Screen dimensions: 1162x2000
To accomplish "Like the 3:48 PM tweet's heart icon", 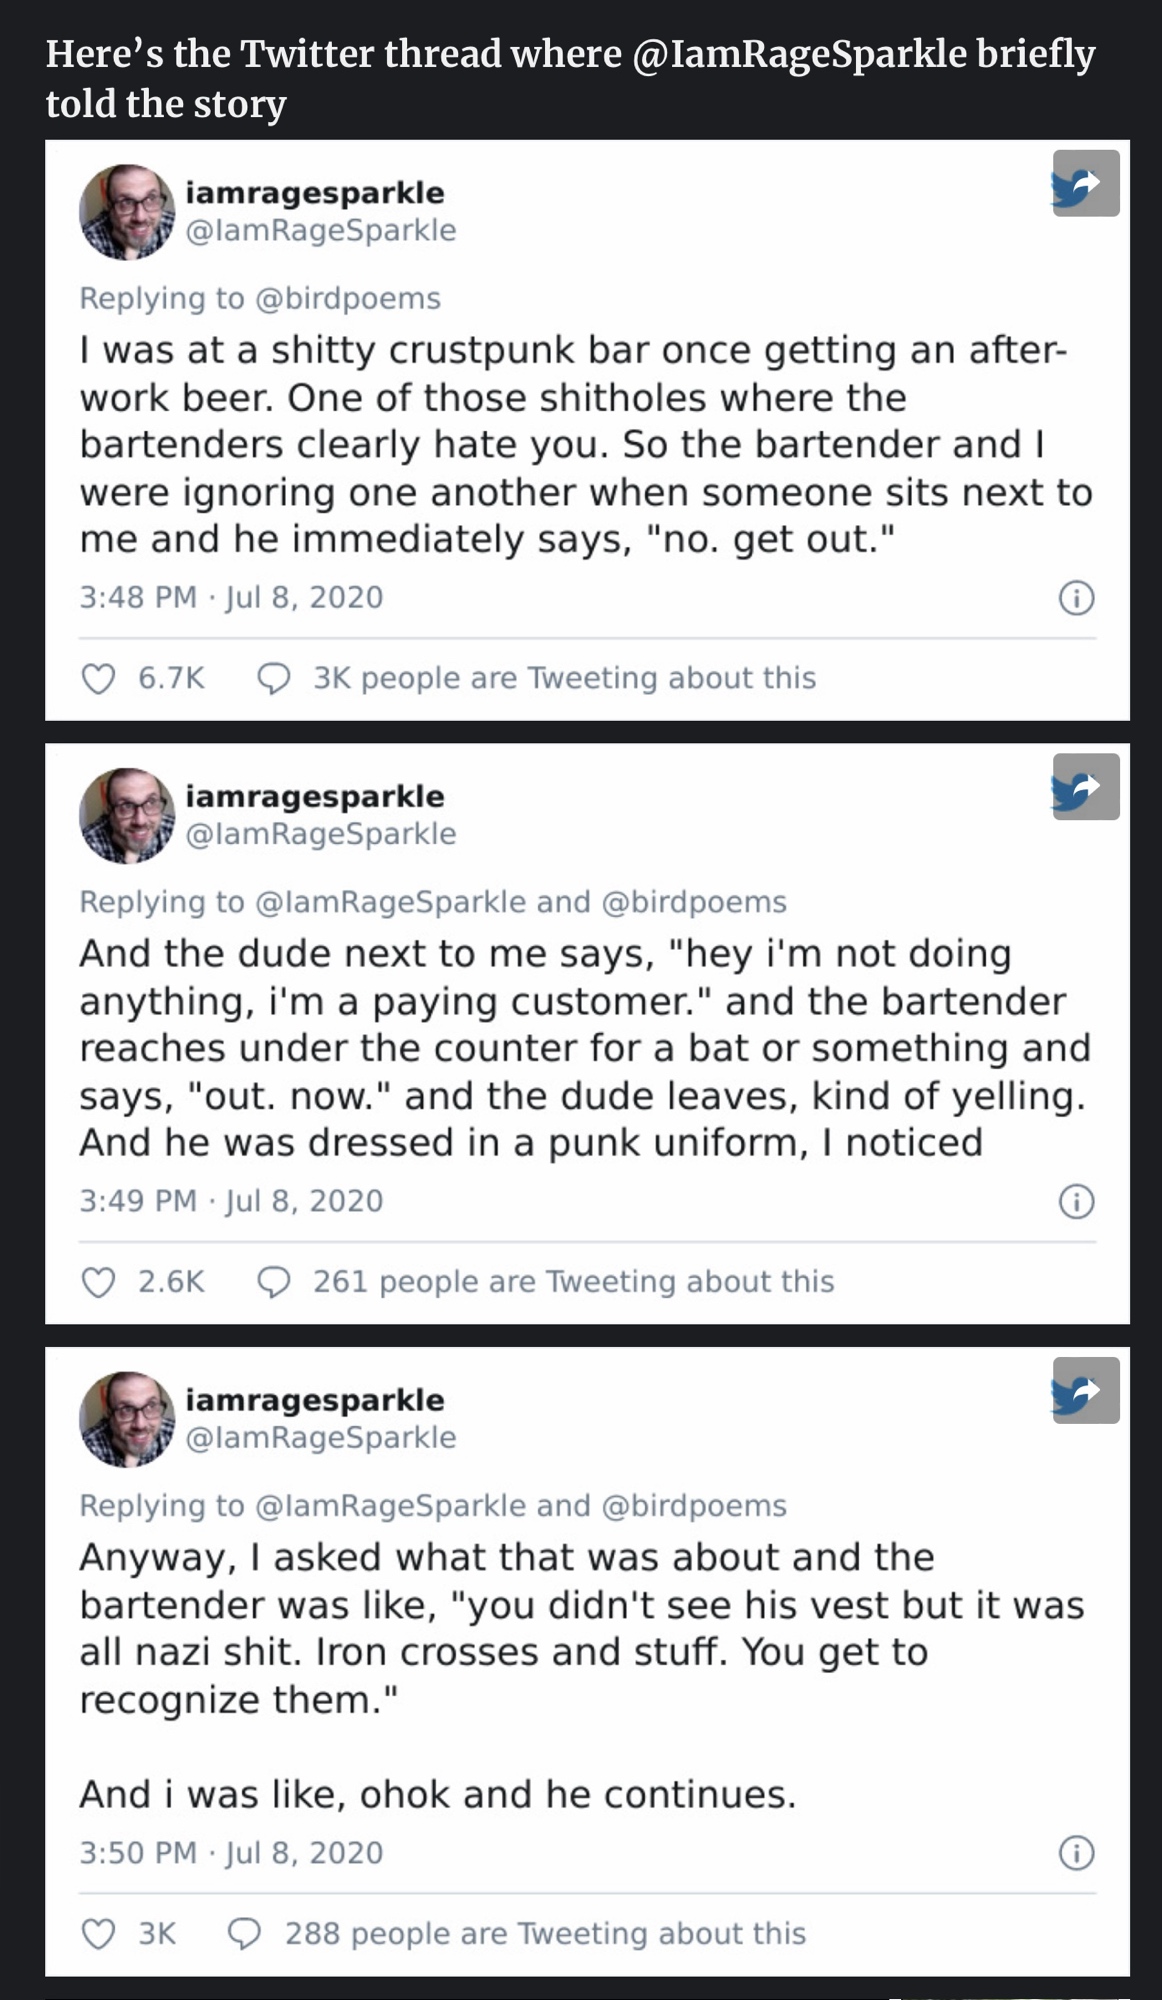I will [98, 679].
